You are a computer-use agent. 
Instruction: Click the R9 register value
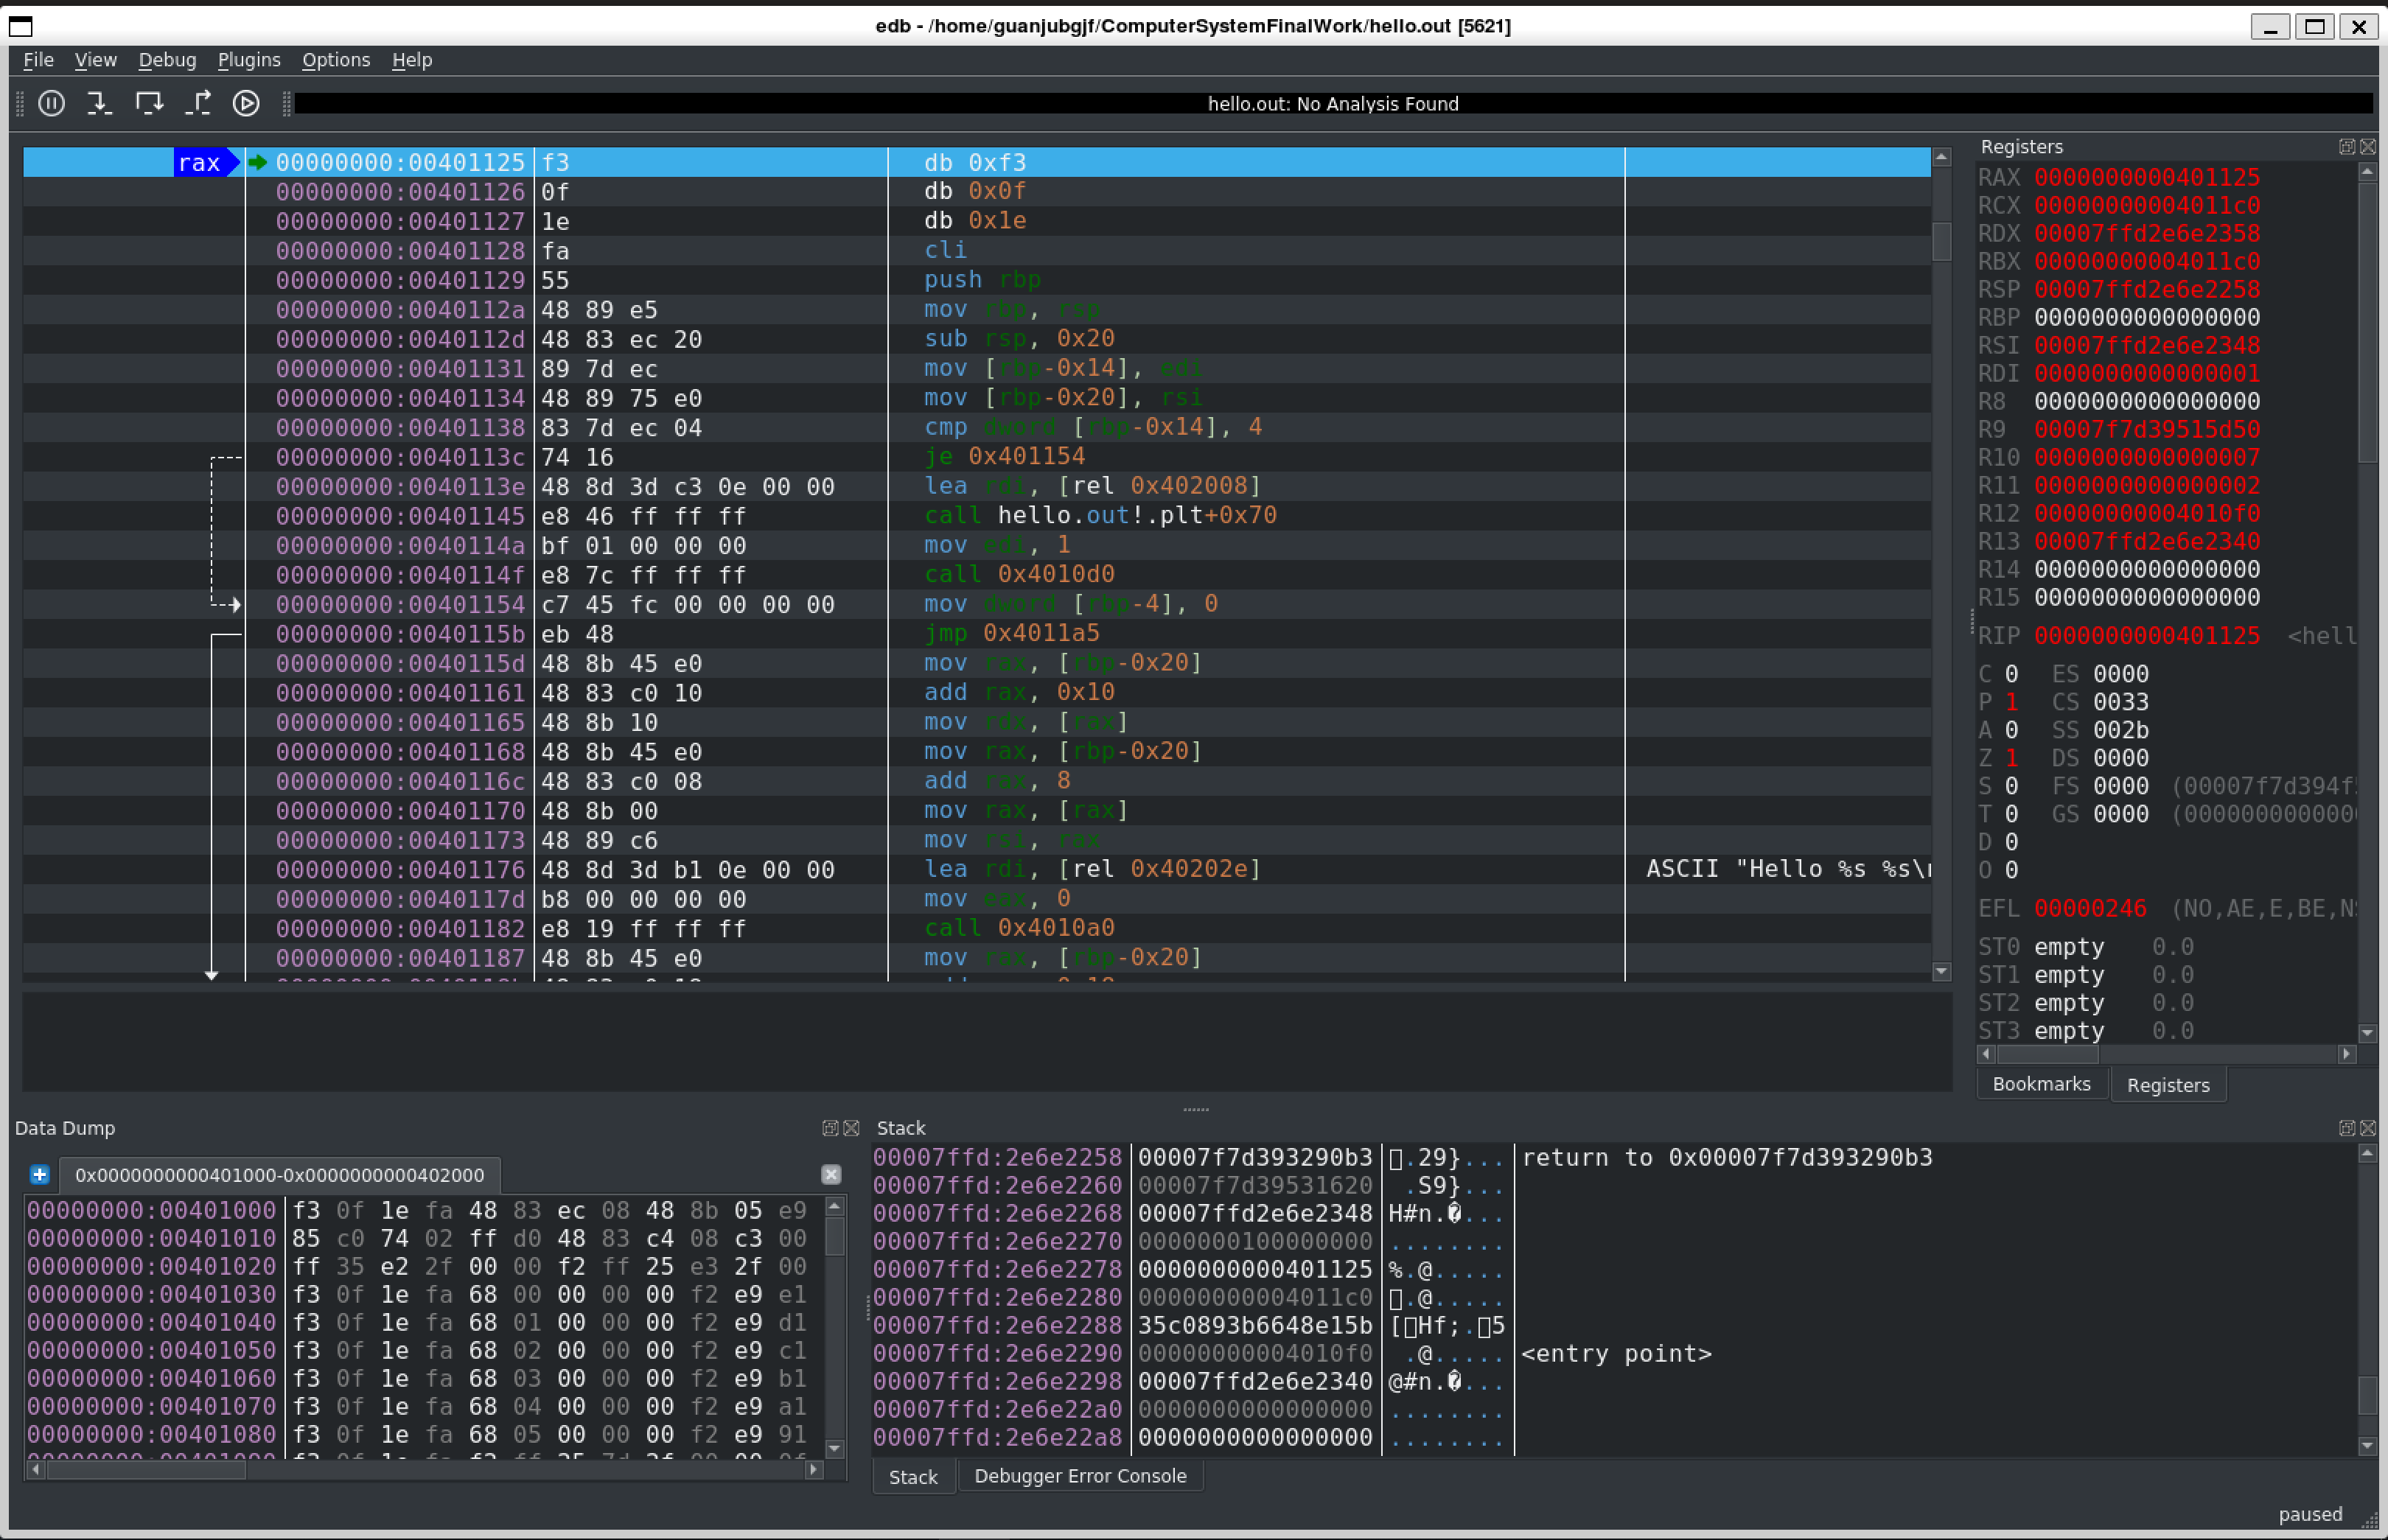click(x=2147, y=429)
